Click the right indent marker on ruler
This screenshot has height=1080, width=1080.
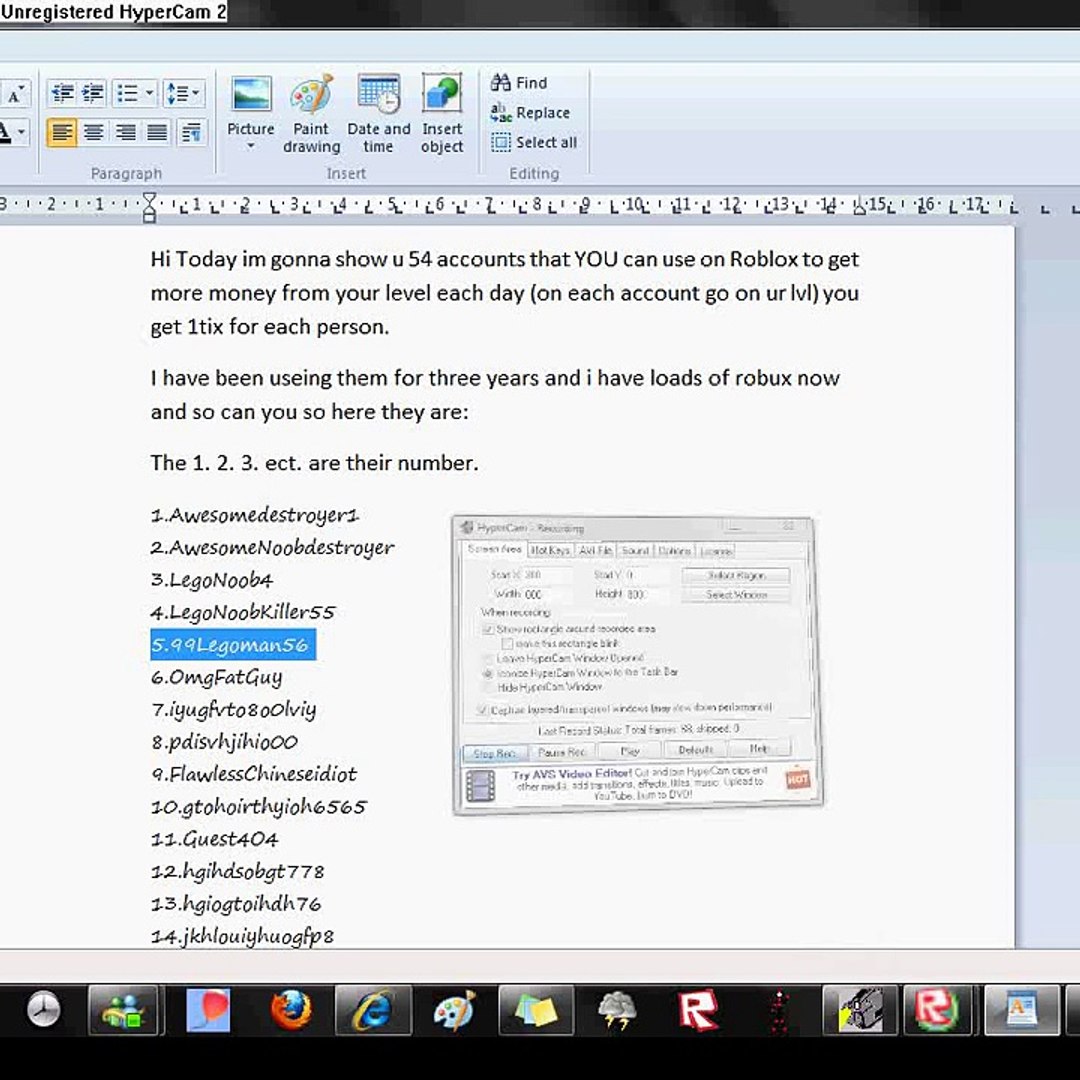click(859, 207)
